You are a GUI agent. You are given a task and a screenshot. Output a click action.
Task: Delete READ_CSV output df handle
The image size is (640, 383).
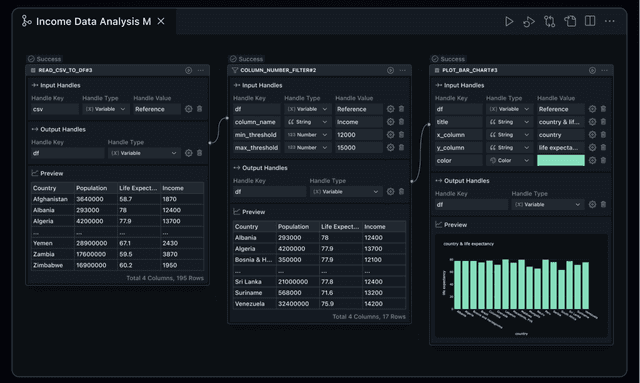click(200, 153)
